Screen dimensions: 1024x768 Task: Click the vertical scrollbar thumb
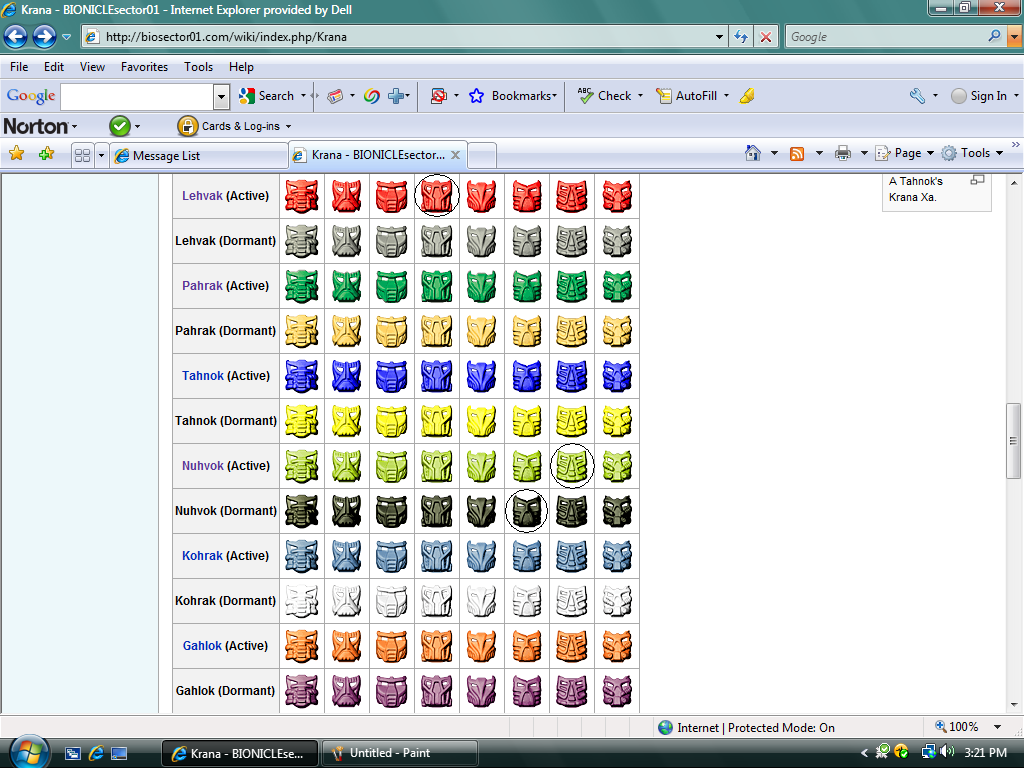pos(1014,441)
